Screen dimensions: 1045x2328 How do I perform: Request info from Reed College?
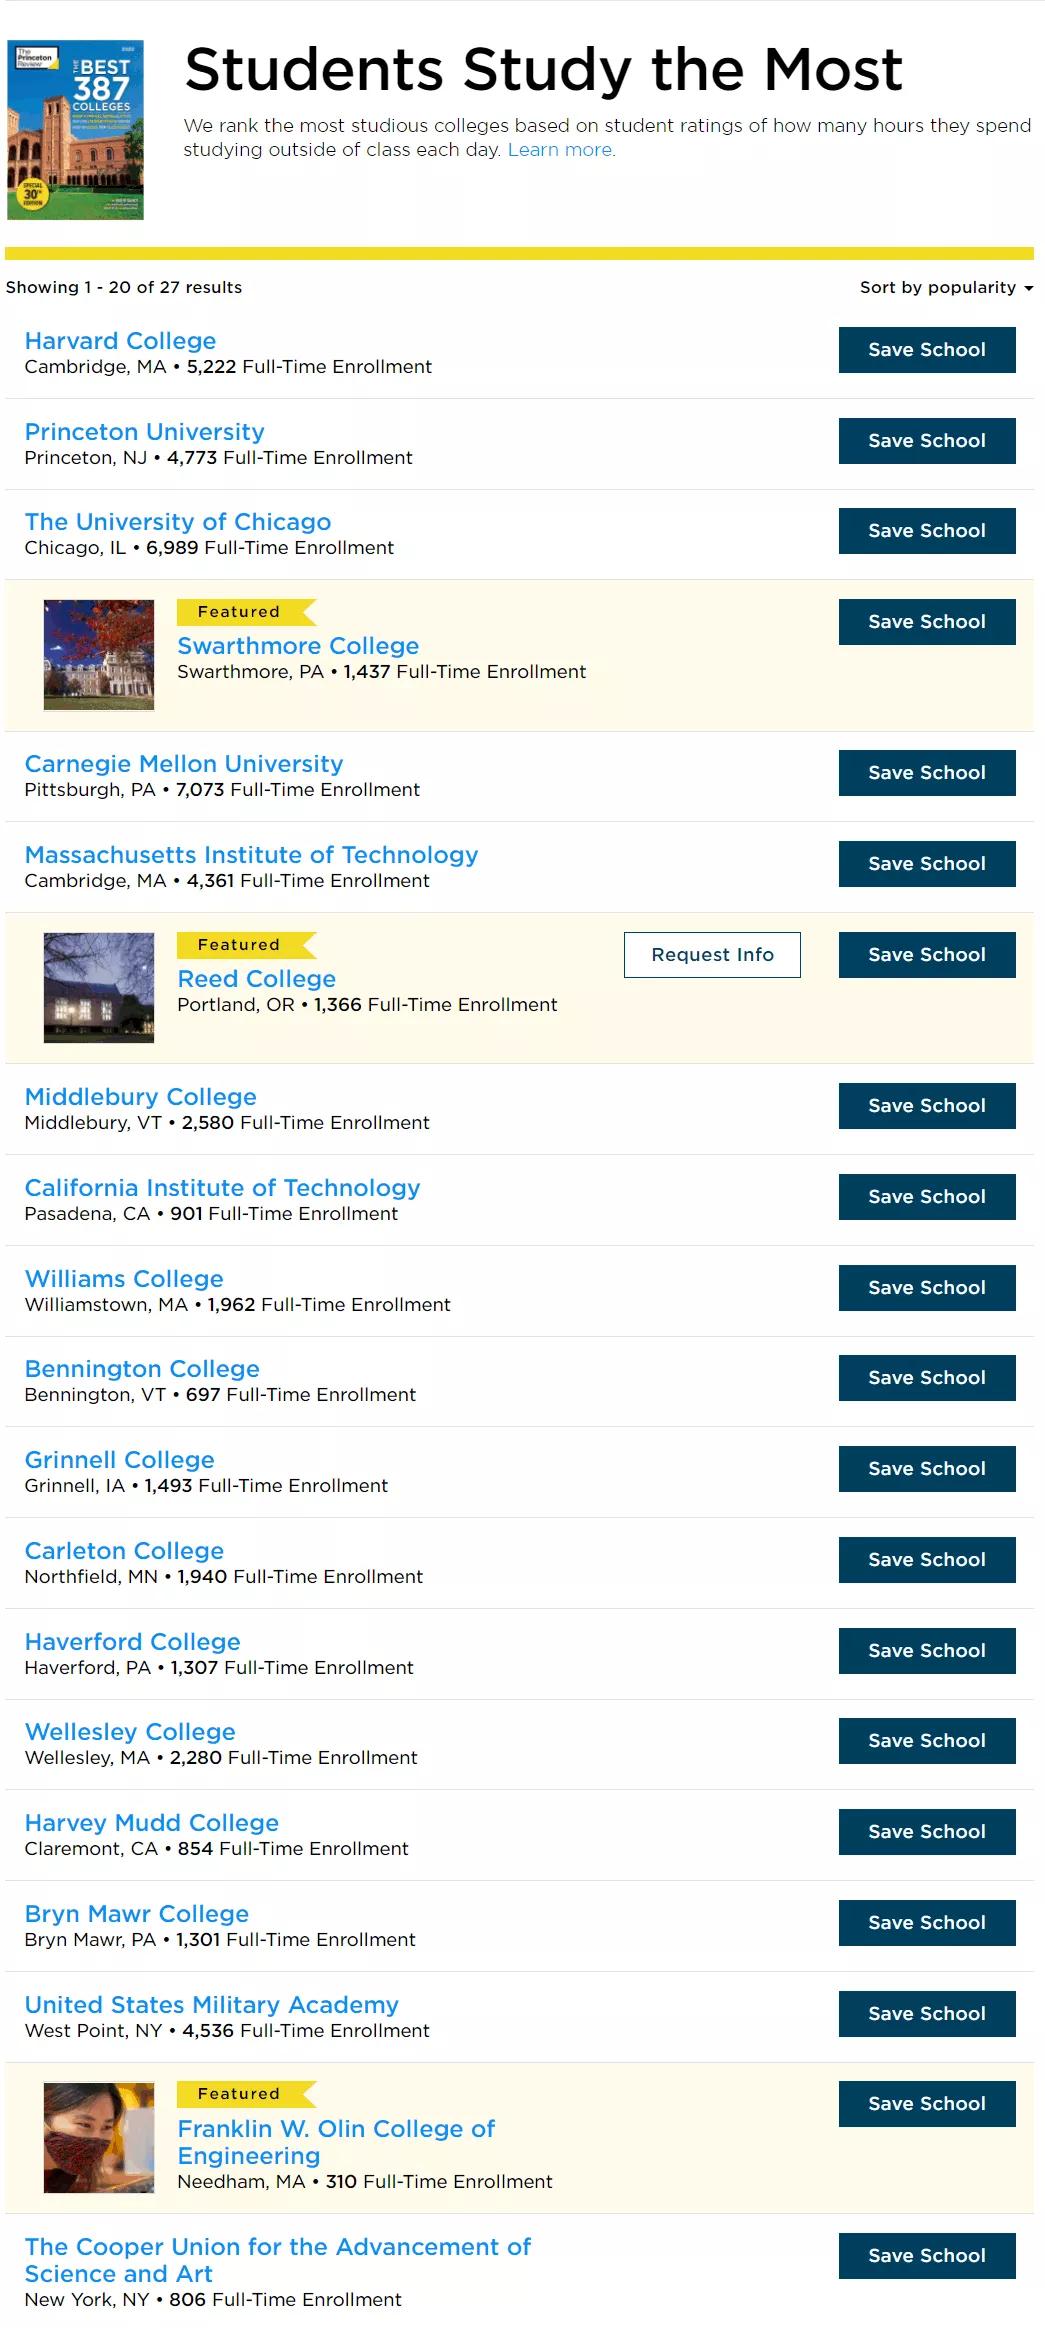click(712, 955)
